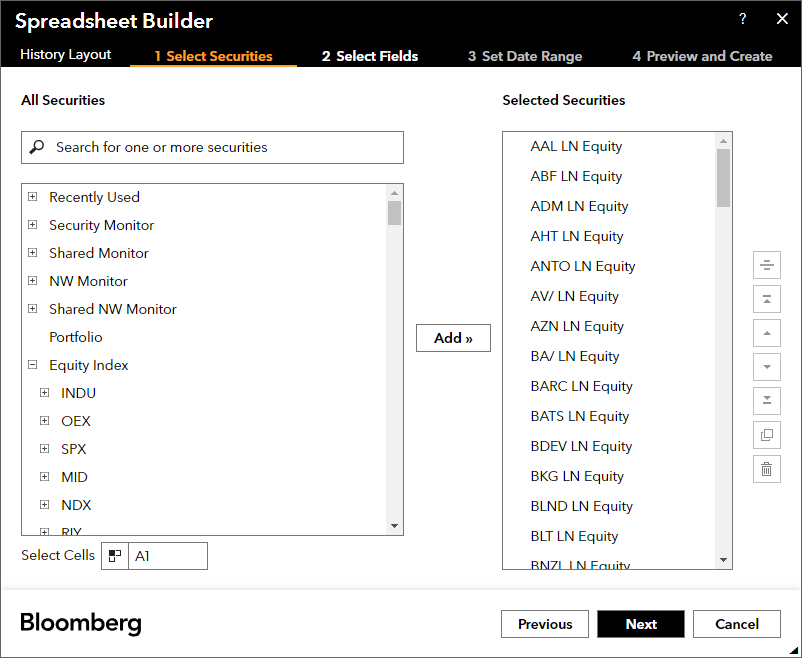Expand the NDX index node
Screen dimensions: 802x658
point(44,505)
